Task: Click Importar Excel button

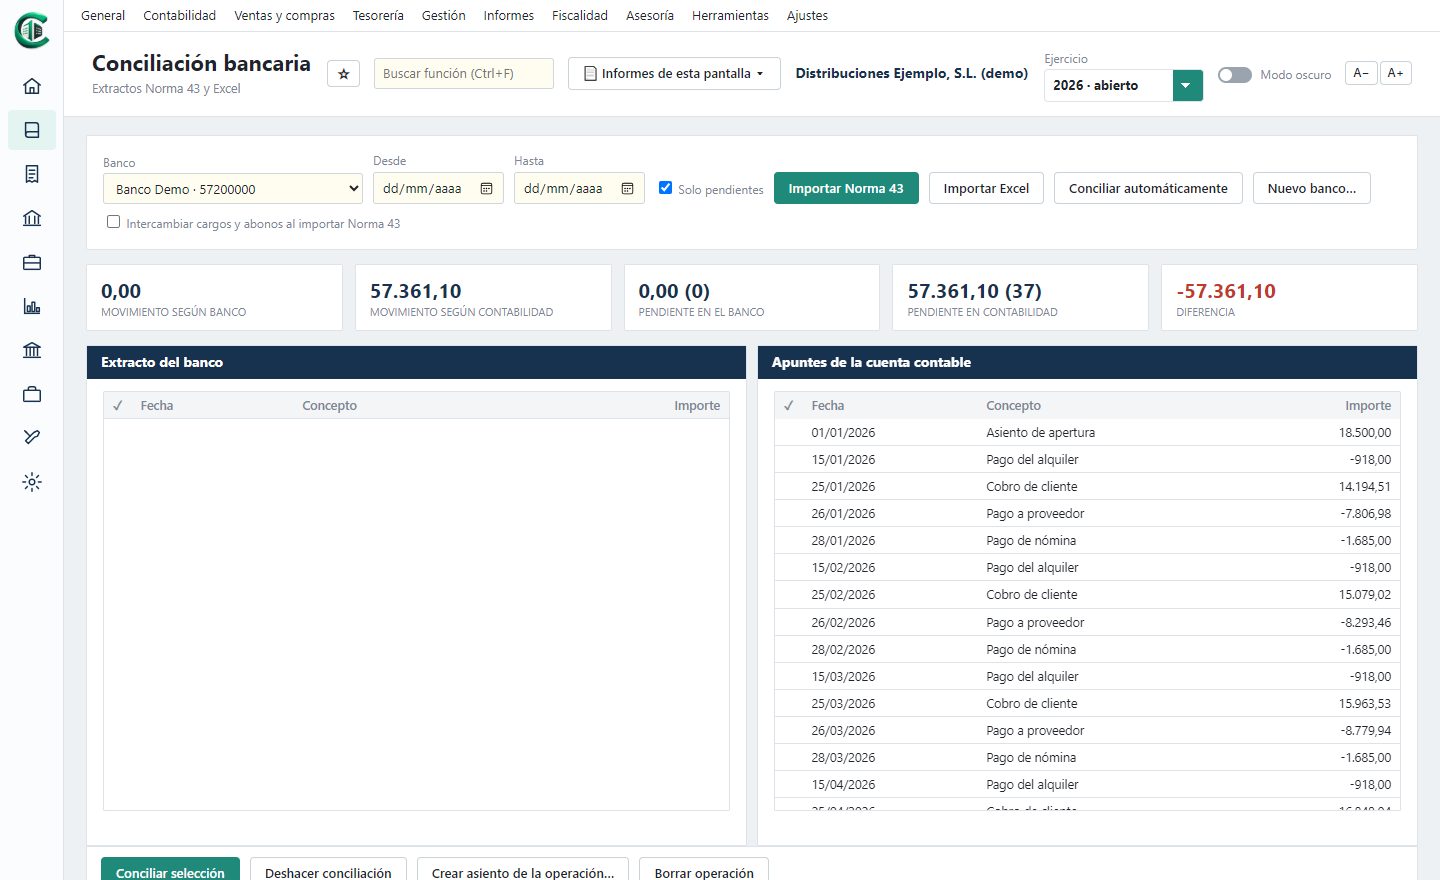Action: coord(986,188)
